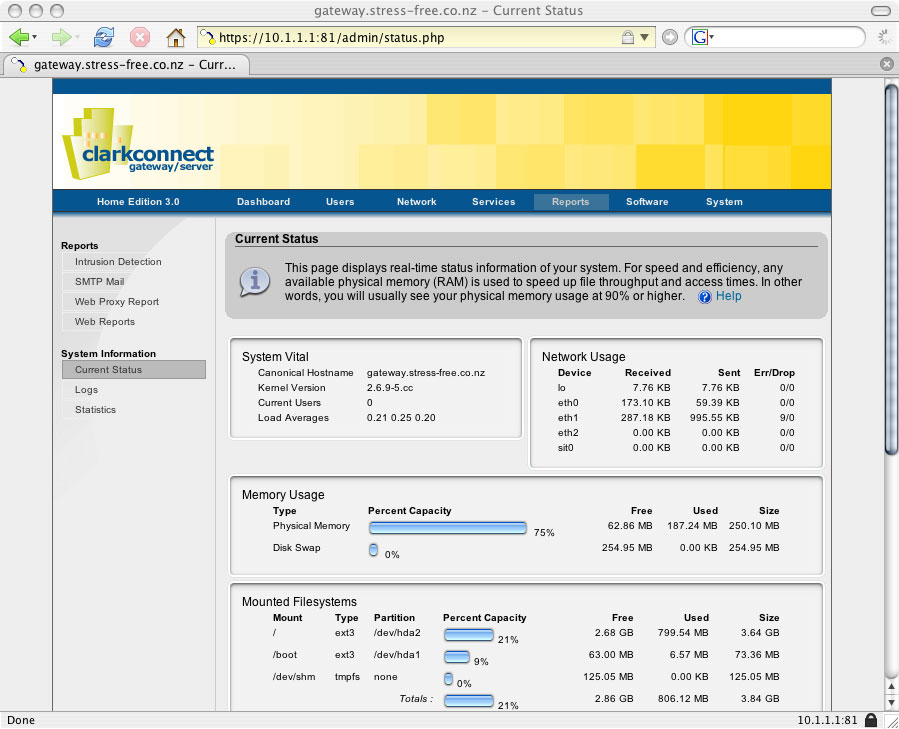Expand the address bar URL history dropdown
Screen dimensions: 899x729
644,37
